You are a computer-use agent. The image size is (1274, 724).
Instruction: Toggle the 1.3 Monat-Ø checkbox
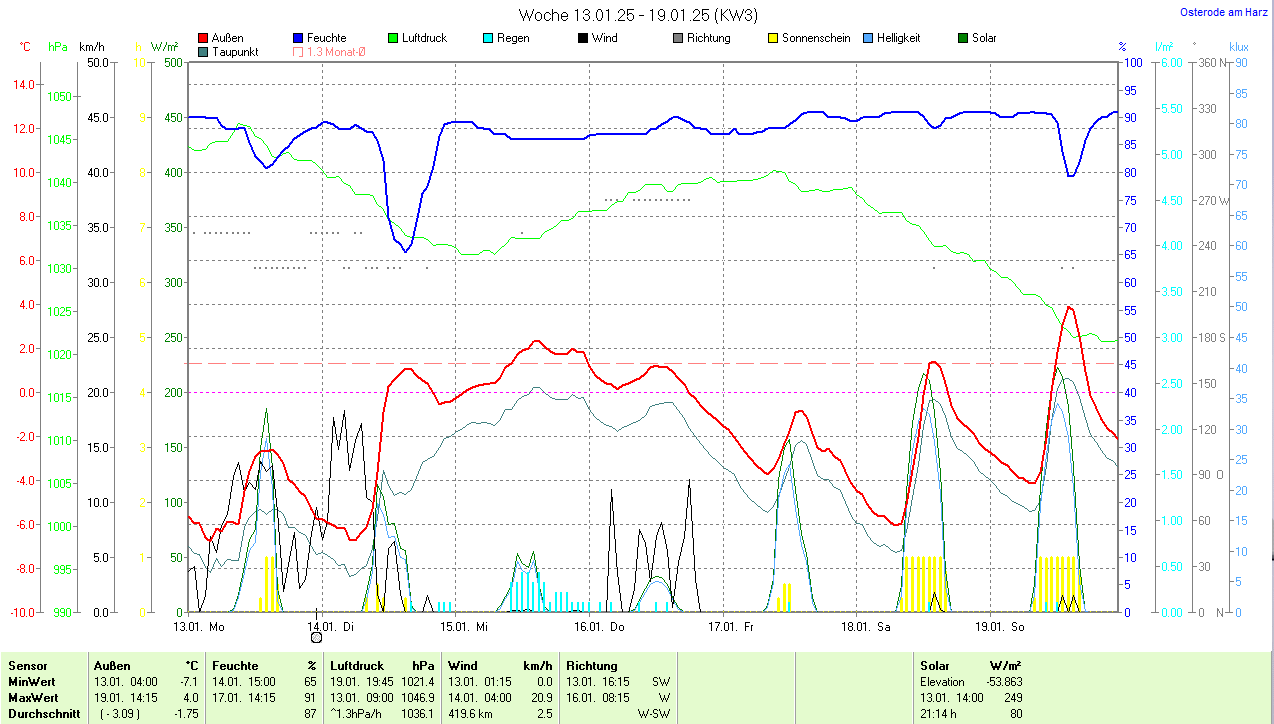[x=299, y=52]
